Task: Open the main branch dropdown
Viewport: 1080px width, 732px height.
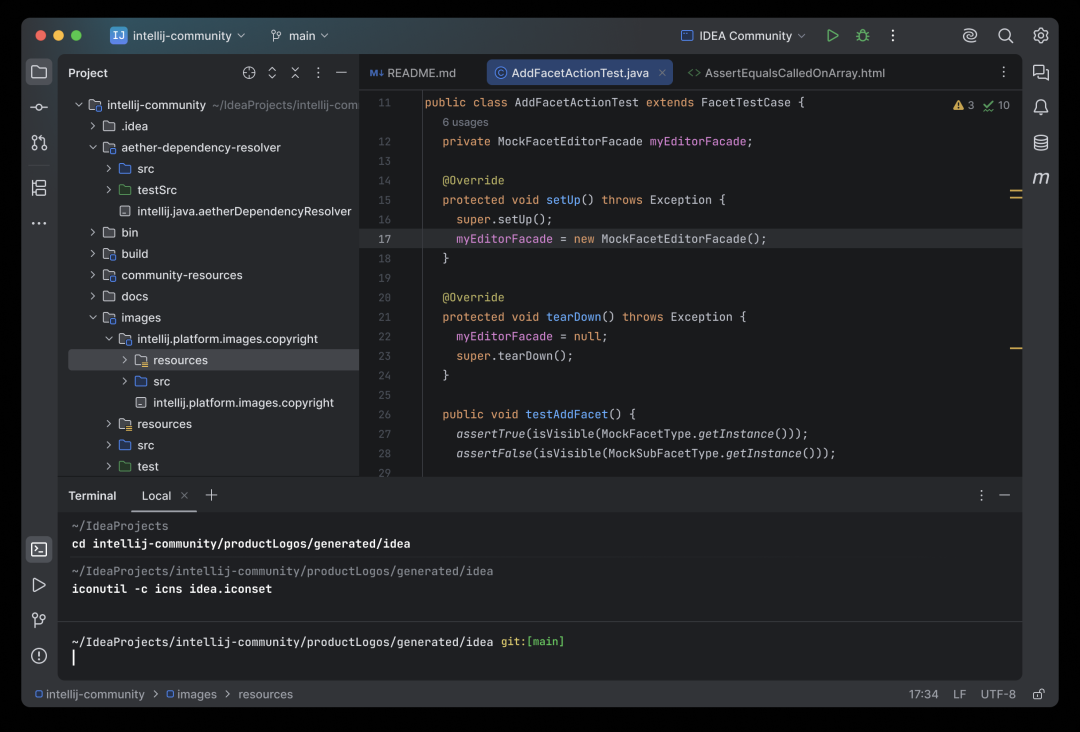Action: (300, 36)
